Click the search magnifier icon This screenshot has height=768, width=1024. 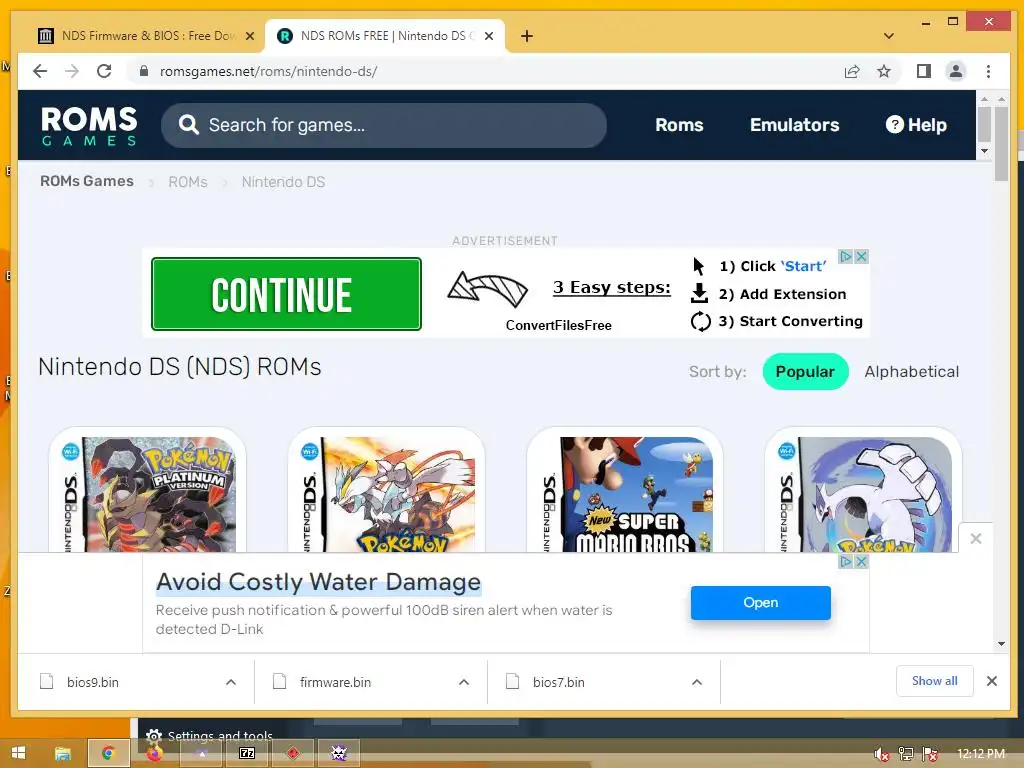coord(188,125)
